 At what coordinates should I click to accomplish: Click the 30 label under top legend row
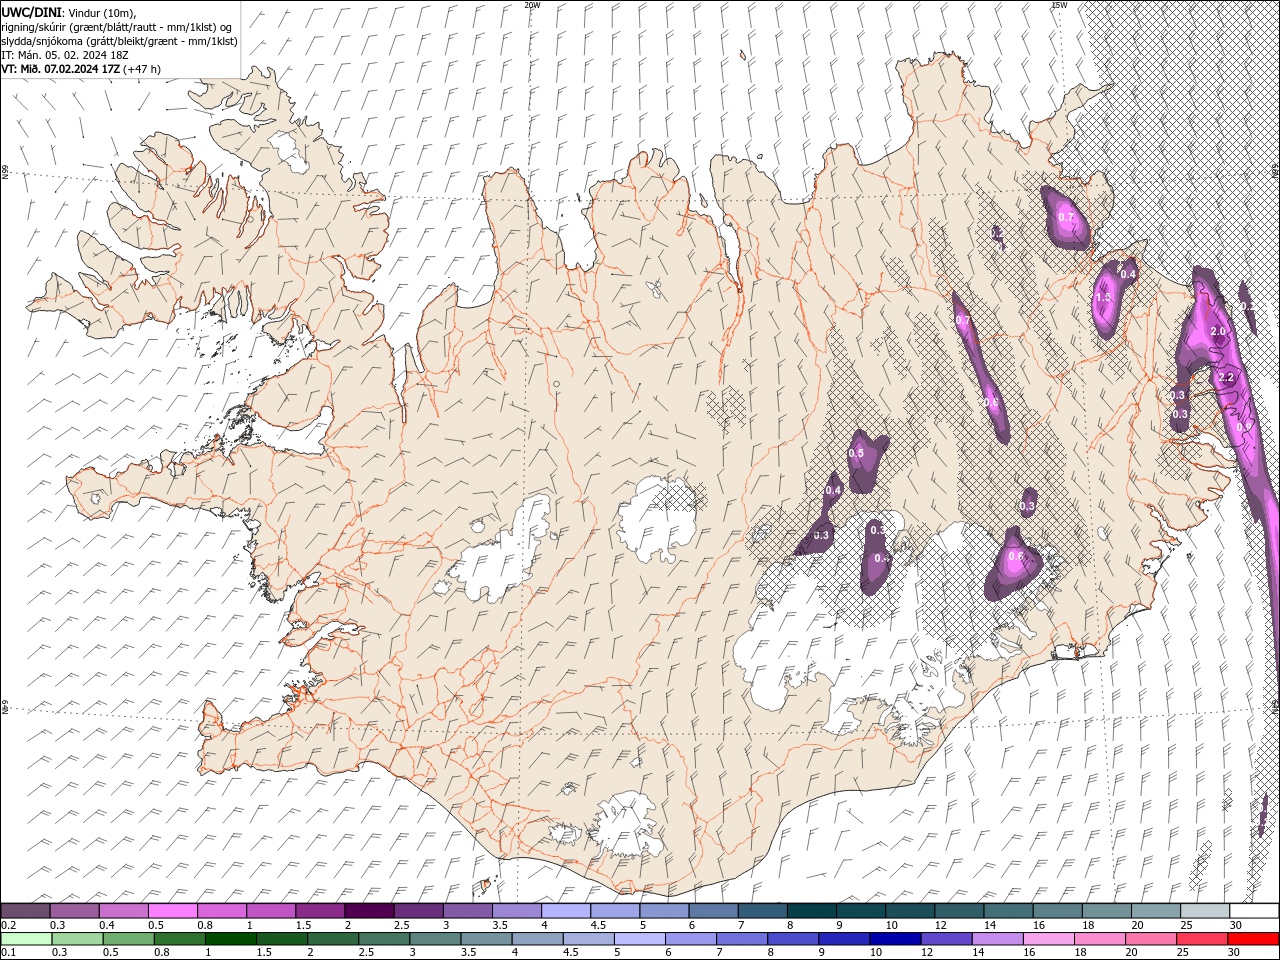click(1235, 924)
